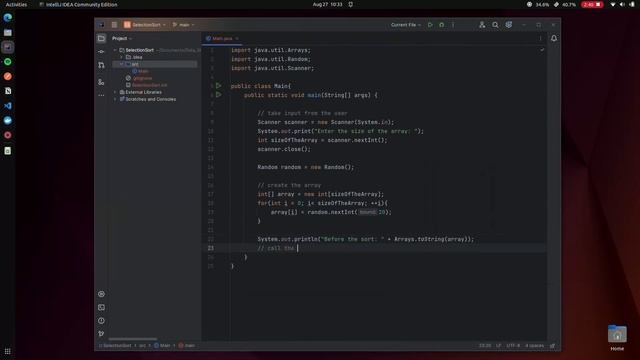Collapse the SelectionSort root folder
Screen dimensions: 640x360
pyautogui.click(x=115, y=50)
